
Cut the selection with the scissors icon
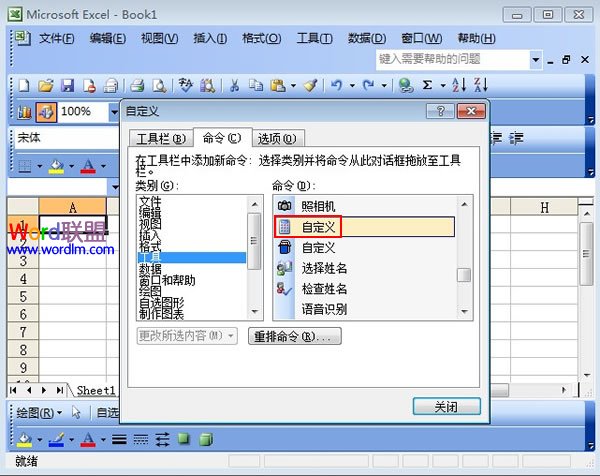click(234, 85)
